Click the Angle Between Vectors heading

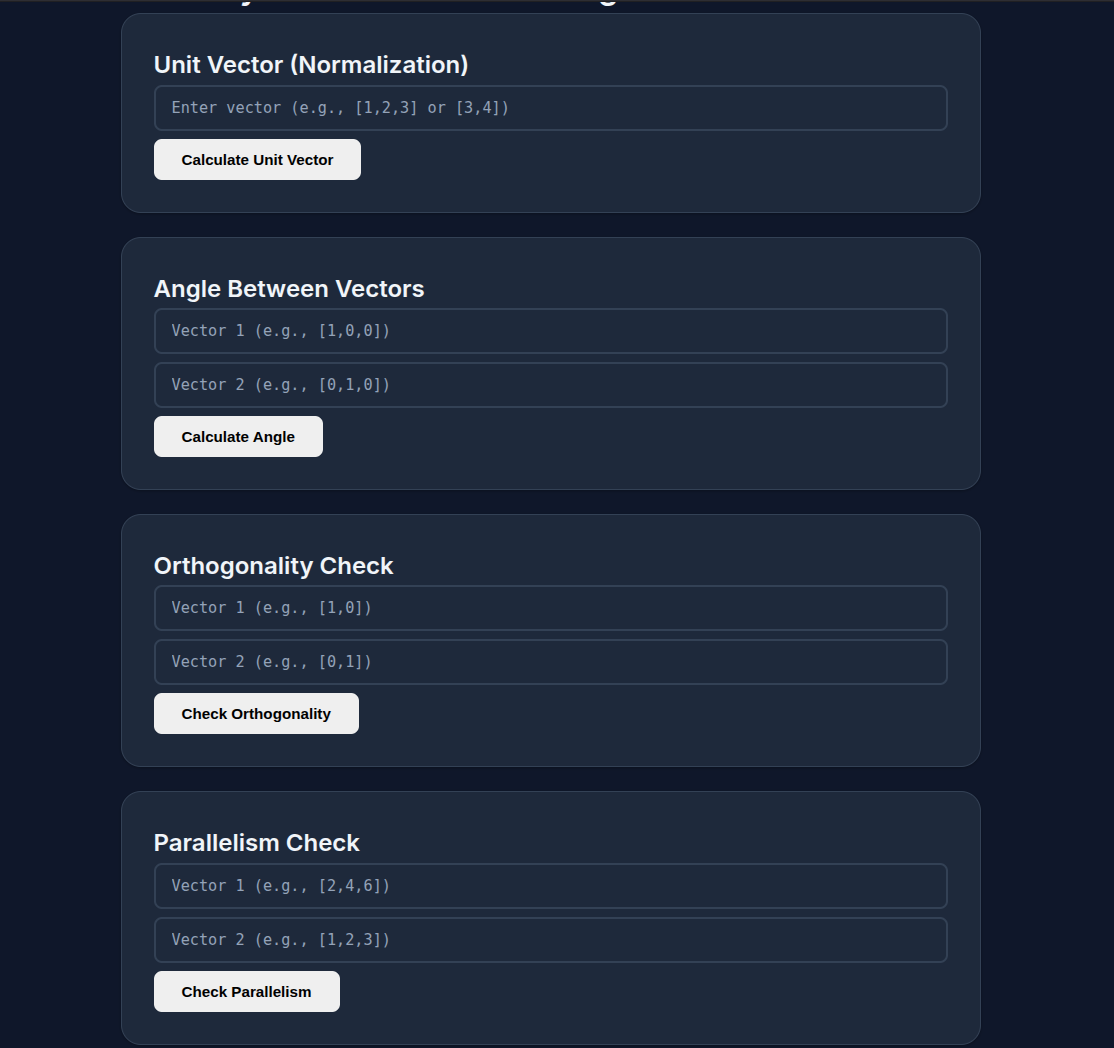click(289, 289)
